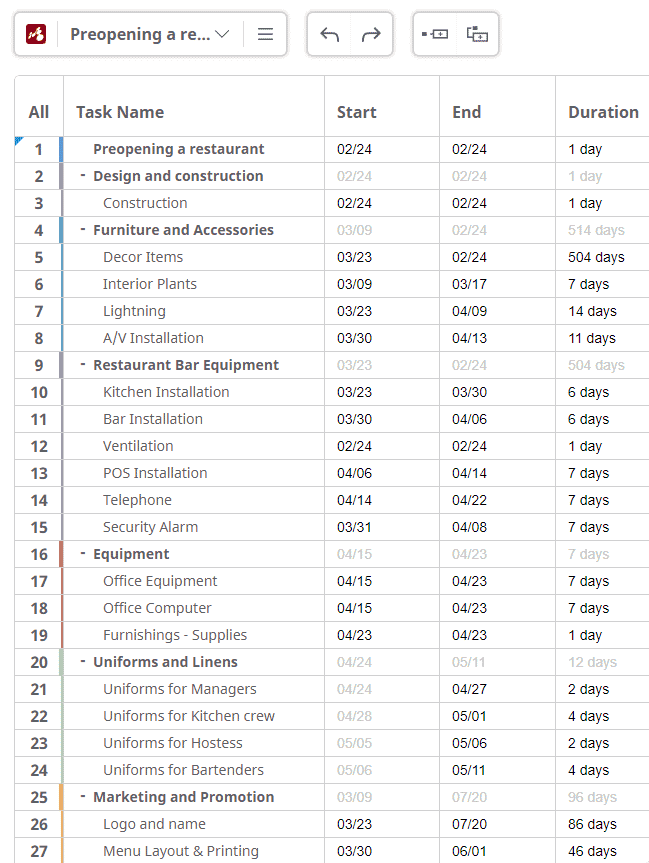Select the 'Decor Items' task
The image size is (649, 863).
tap(143, 257)
